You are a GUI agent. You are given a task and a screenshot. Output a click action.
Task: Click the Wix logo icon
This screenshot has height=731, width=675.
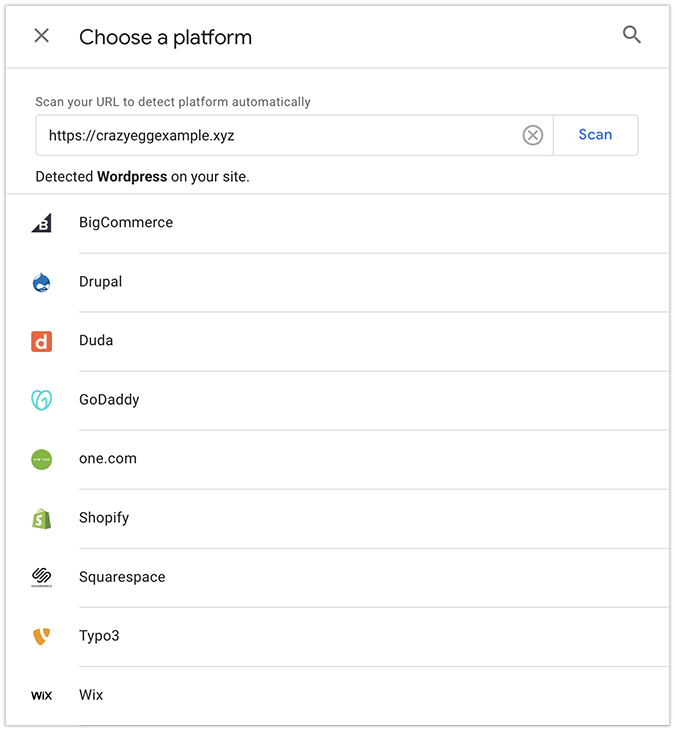click(41, 696)
